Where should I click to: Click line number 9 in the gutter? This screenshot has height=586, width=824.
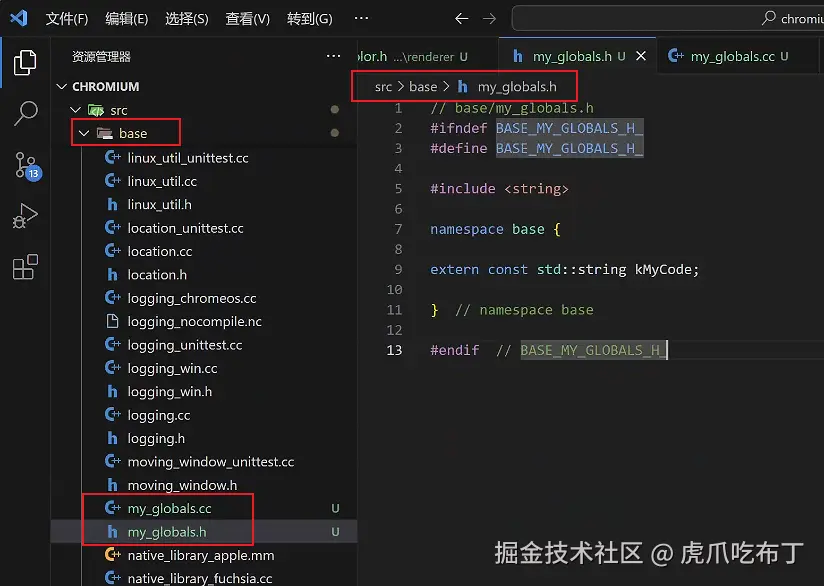398,270
